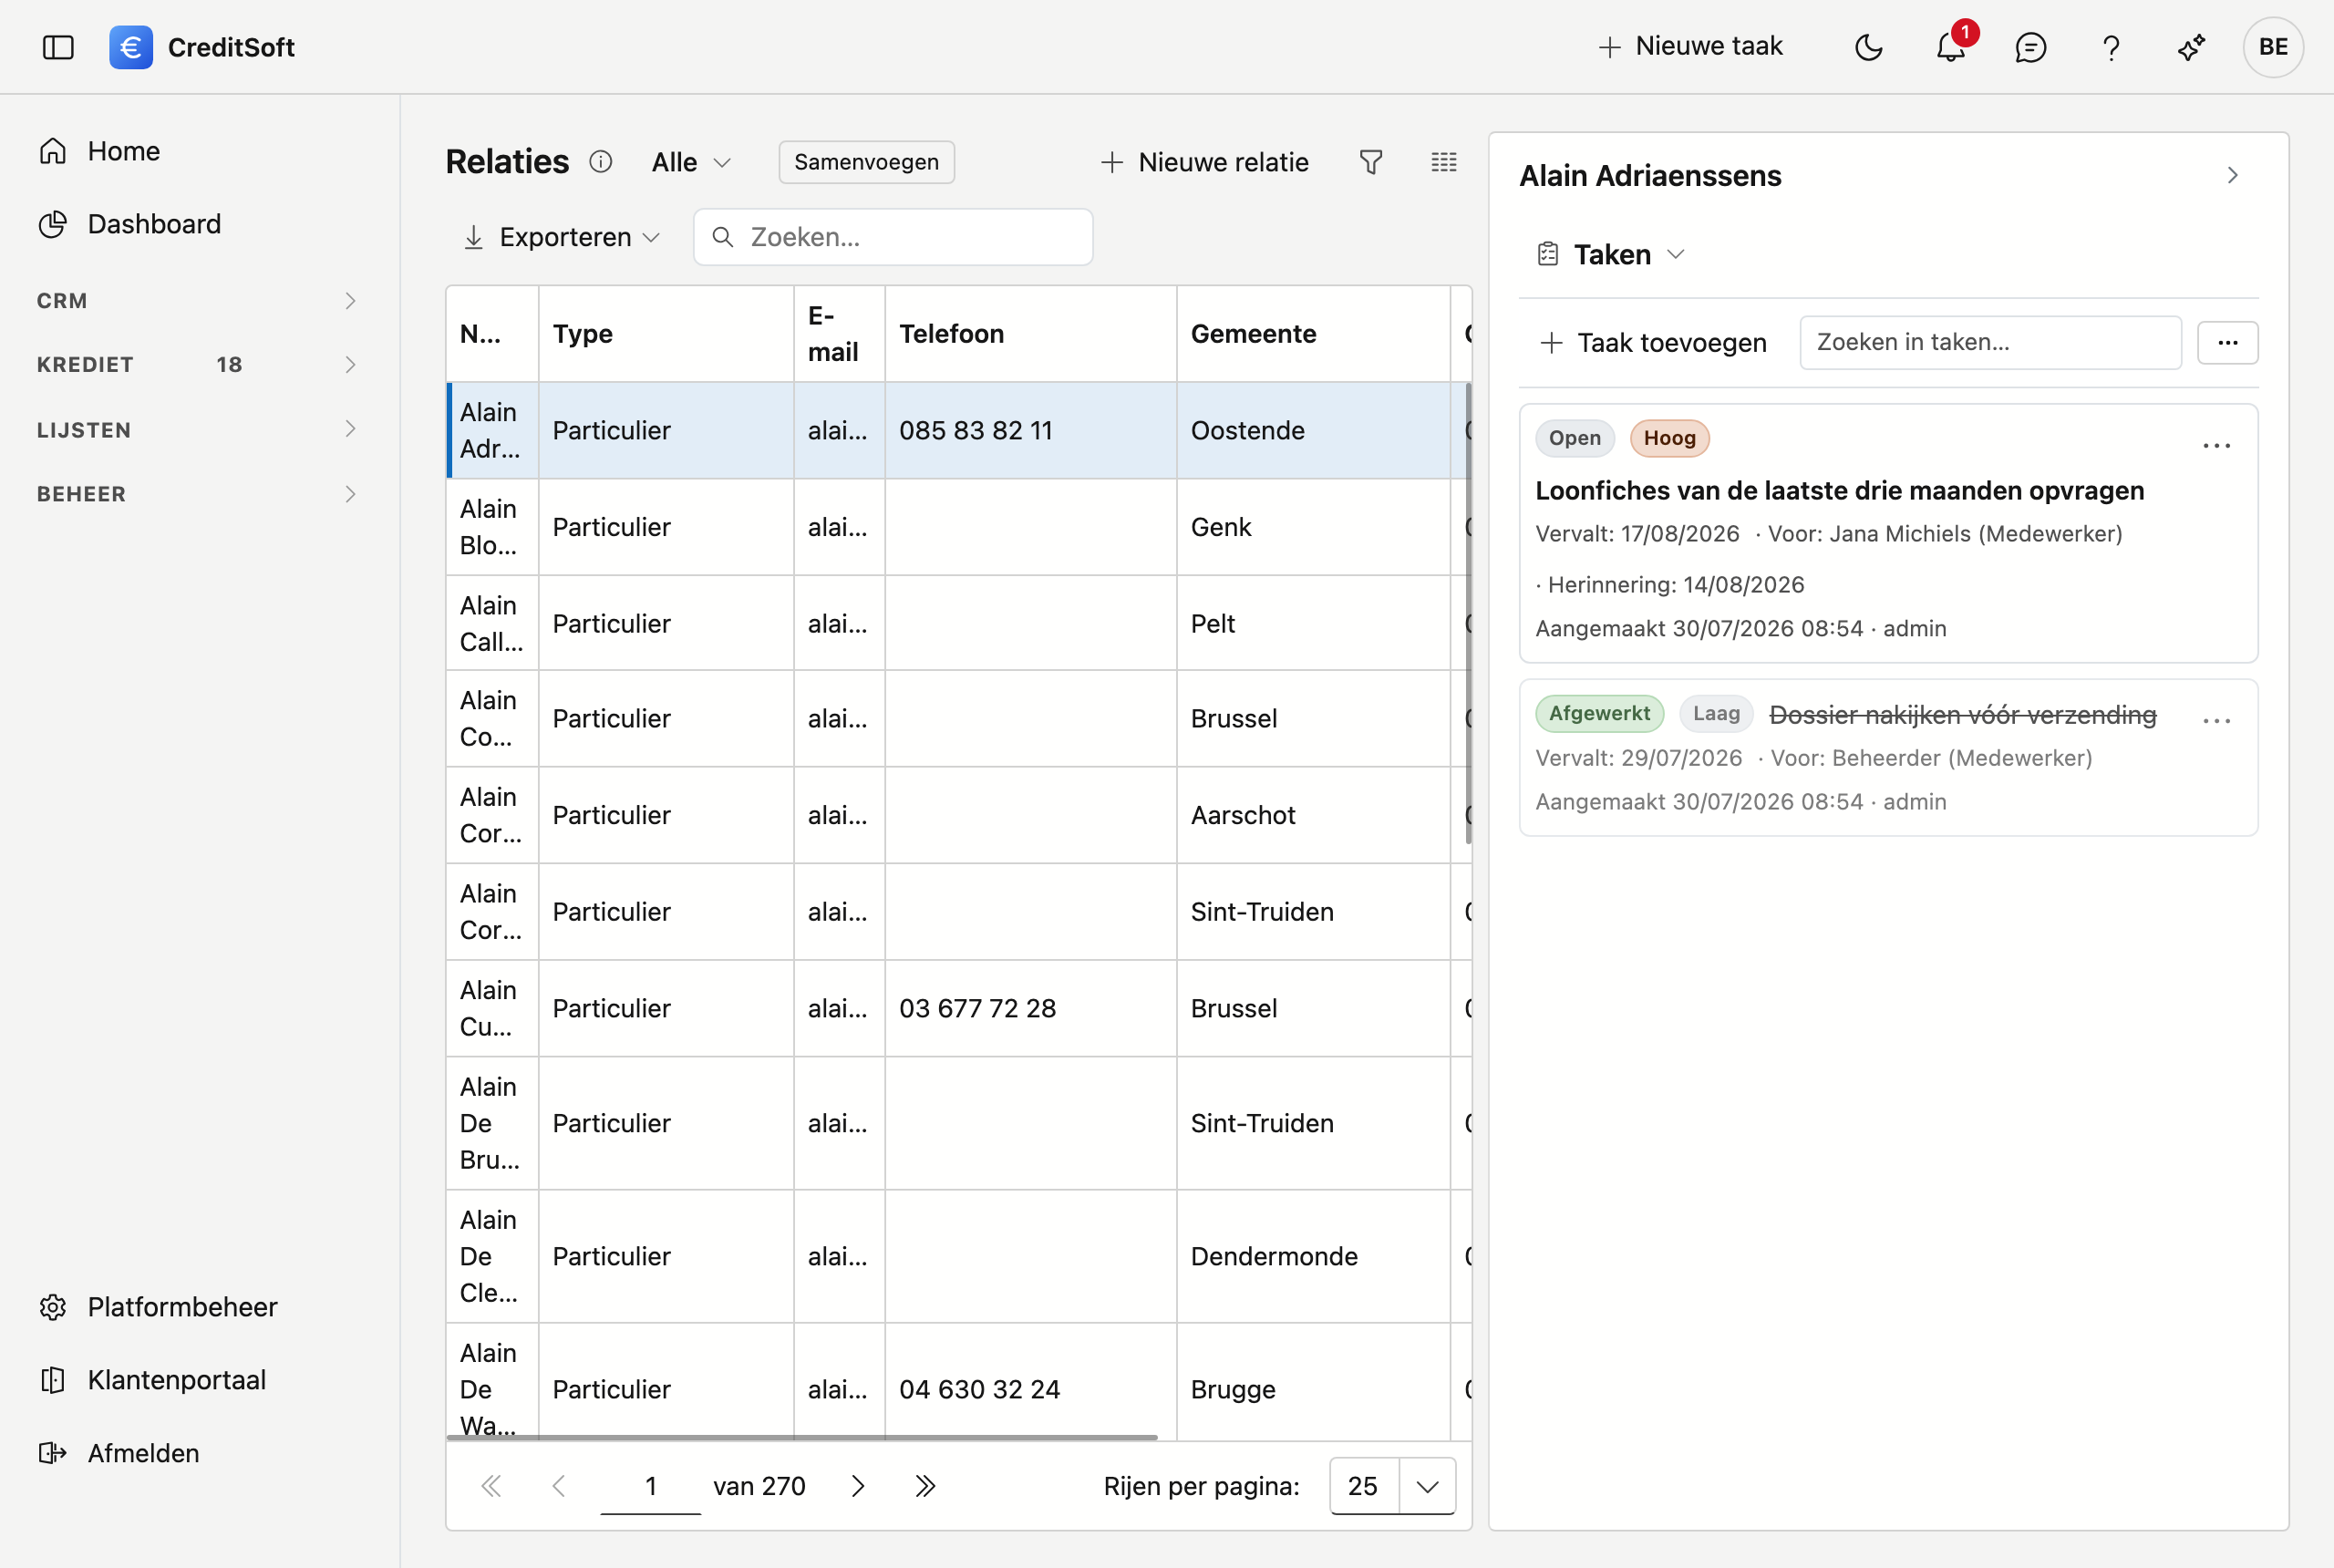
Task: Open the Taken section dropdown
Action: coord(1612,255)
